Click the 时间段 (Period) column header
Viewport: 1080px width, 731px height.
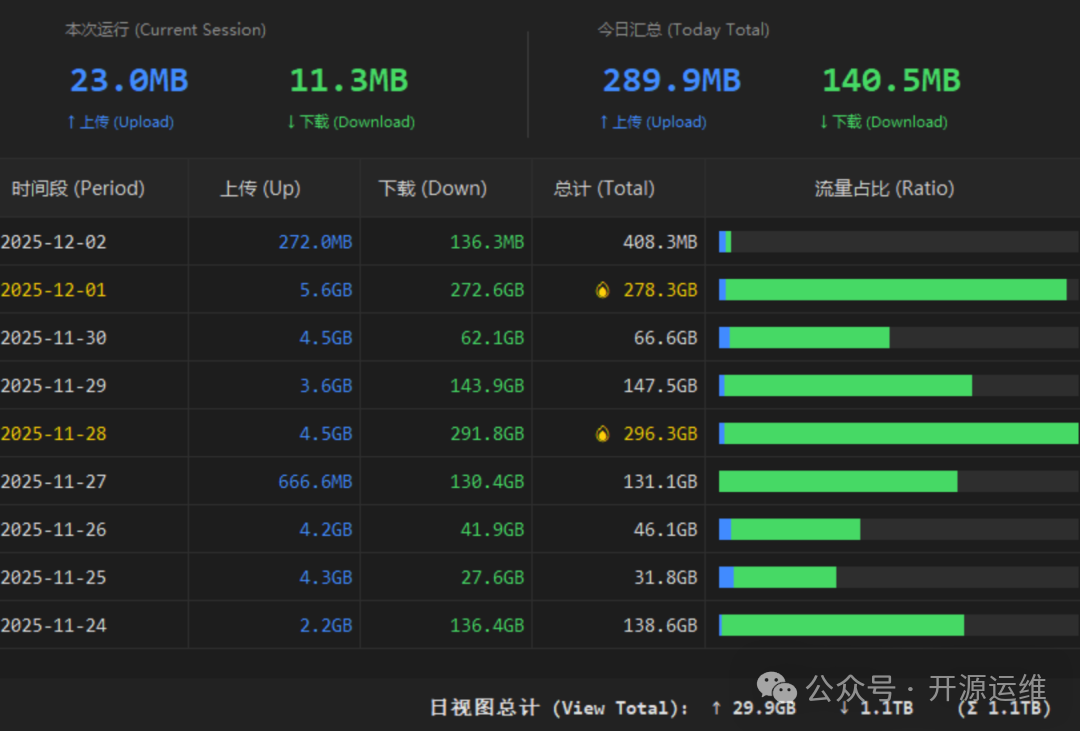coord(78,188)
